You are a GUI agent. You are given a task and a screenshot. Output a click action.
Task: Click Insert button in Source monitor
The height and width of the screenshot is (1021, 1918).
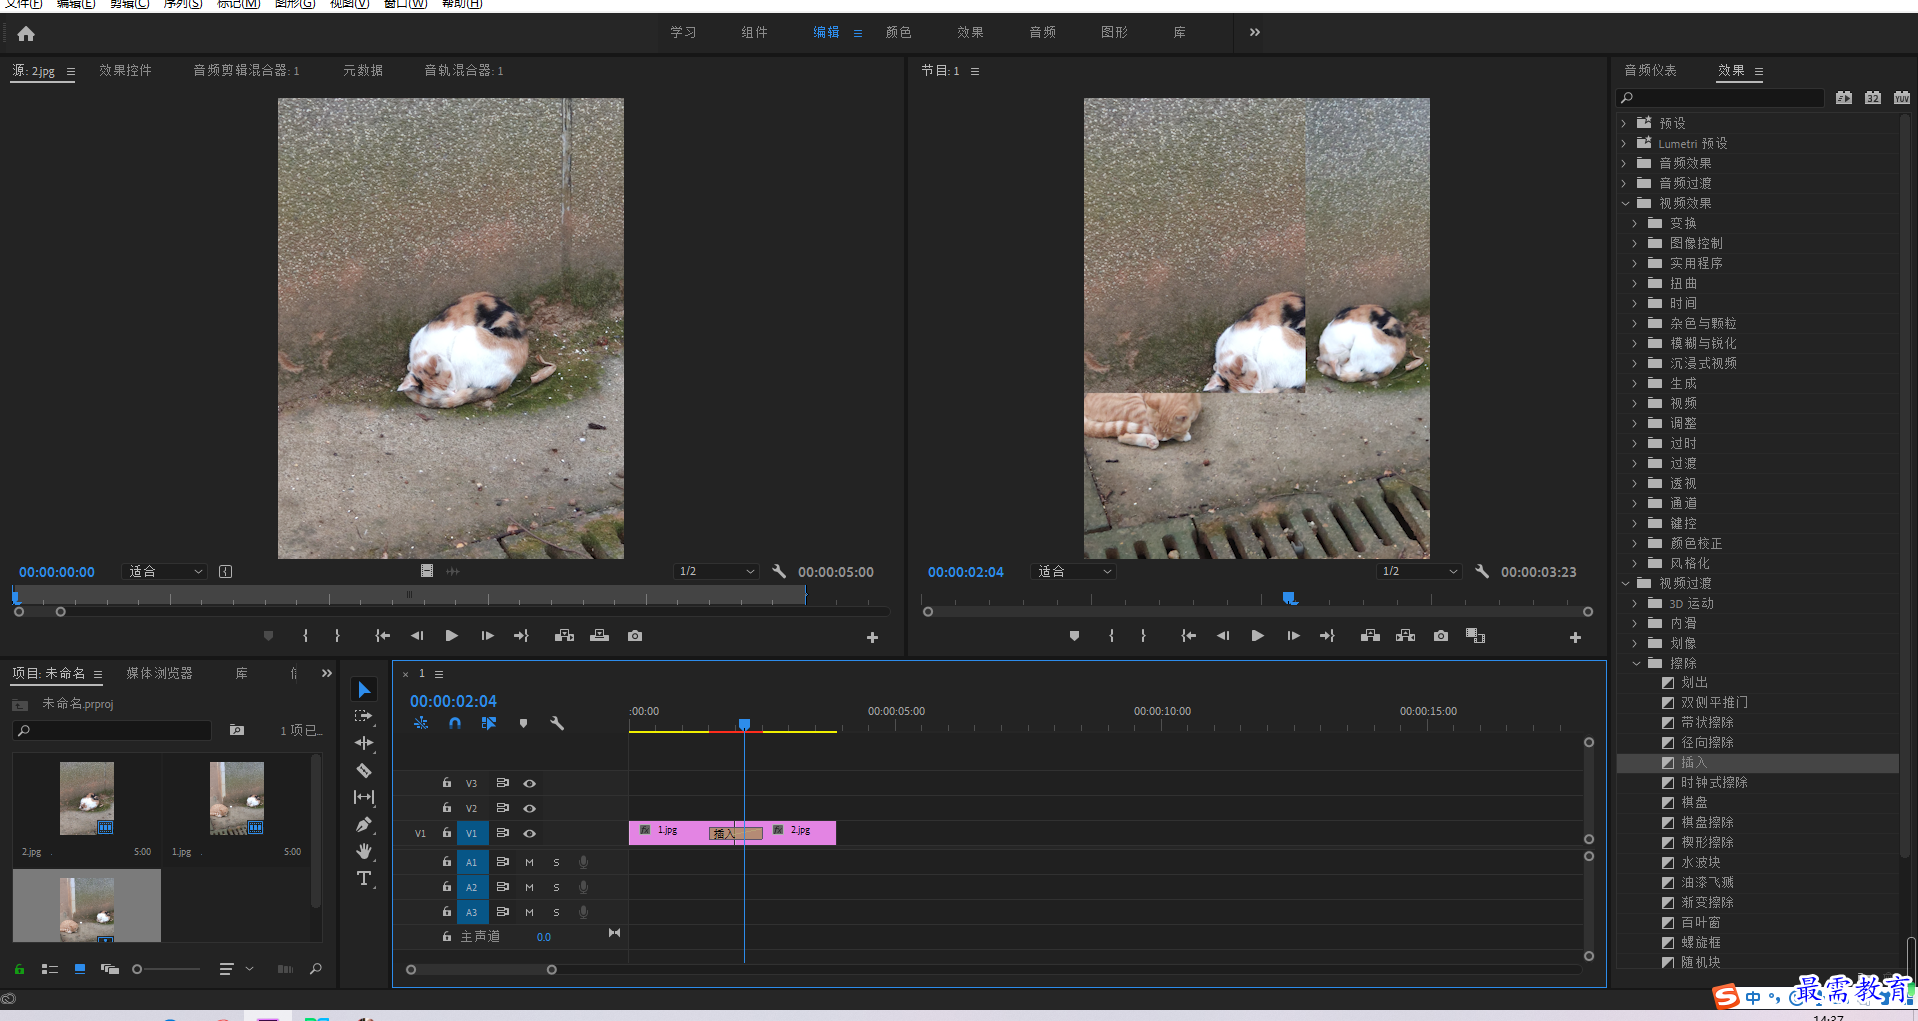pyautogui.click(x=565, y=636)
